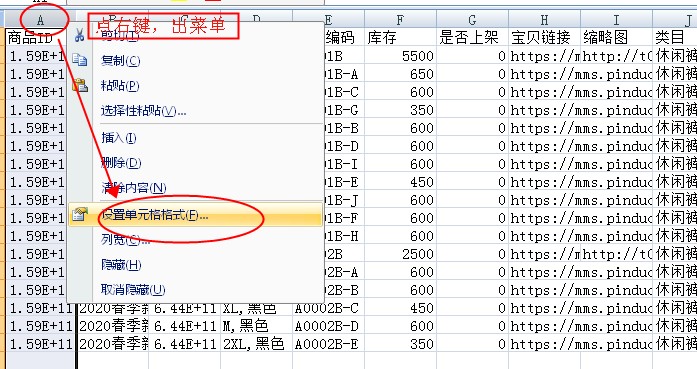Image resolution: width=697 pixels, height=369 pixels.
Task: Select column header F
Action: [x=400, y=20]
